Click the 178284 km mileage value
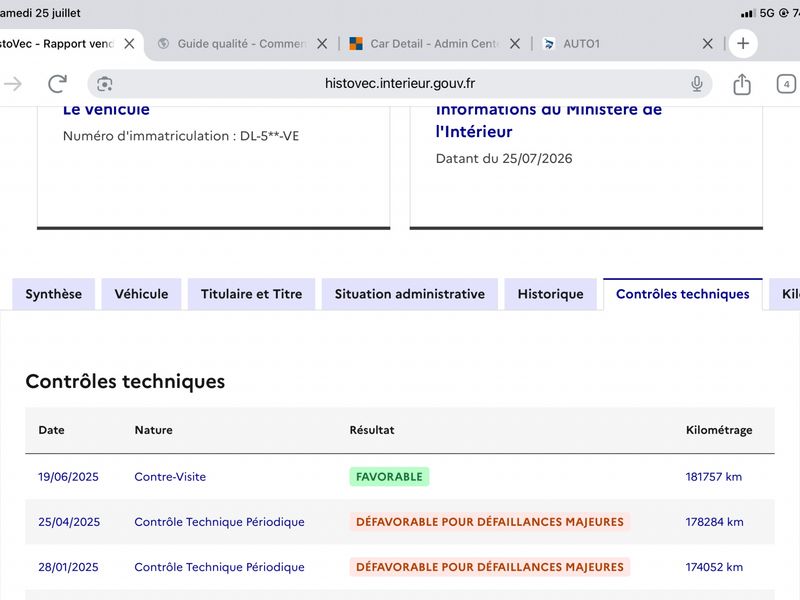Viewport: 800px width, 600px height. (714, 522)
